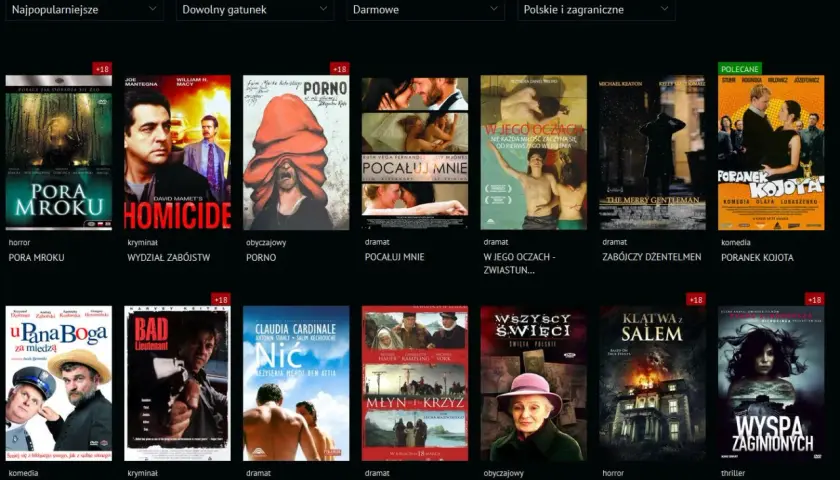Open the Poranek Kojota poster
Viewport: 840px width, 480px height.
(x=771, y=153)
